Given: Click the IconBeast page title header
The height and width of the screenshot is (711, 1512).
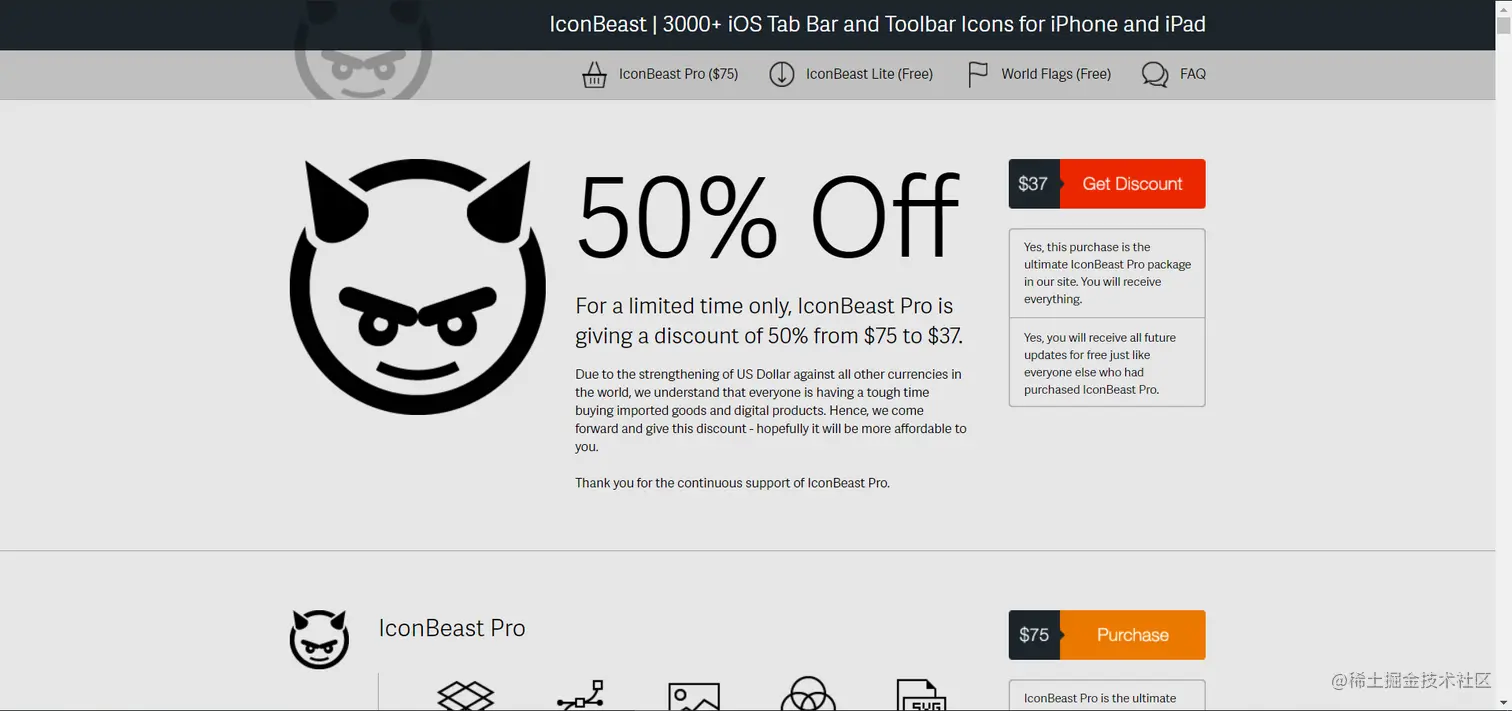Looking at the screenshot, I should click(877, 24).
